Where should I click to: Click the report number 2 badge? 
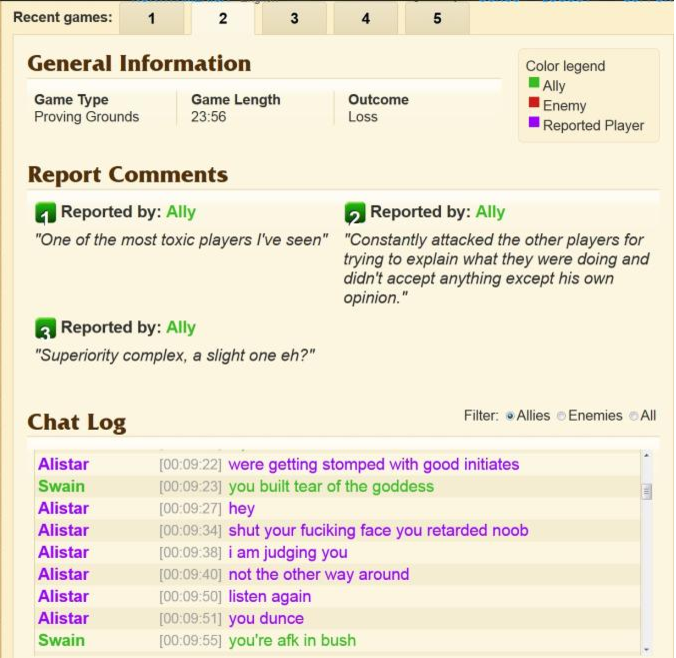(355, 213)
